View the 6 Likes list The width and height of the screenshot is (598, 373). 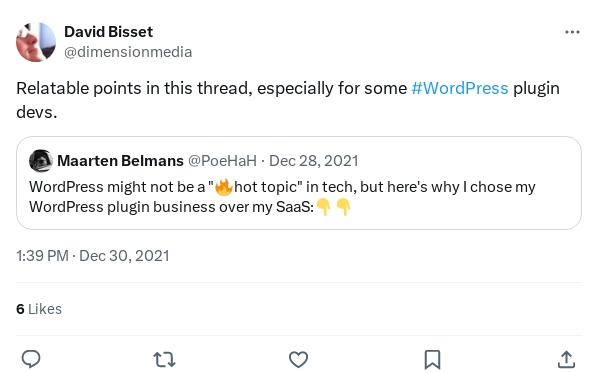tap(39, 309)
